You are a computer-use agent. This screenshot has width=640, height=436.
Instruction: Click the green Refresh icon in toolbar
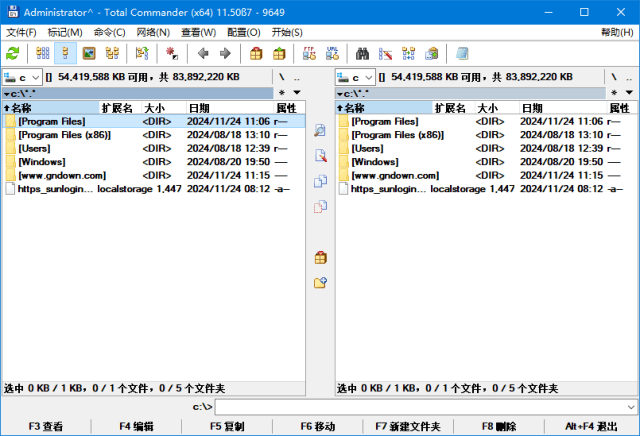pyautogui.click(x=13, y=53)
